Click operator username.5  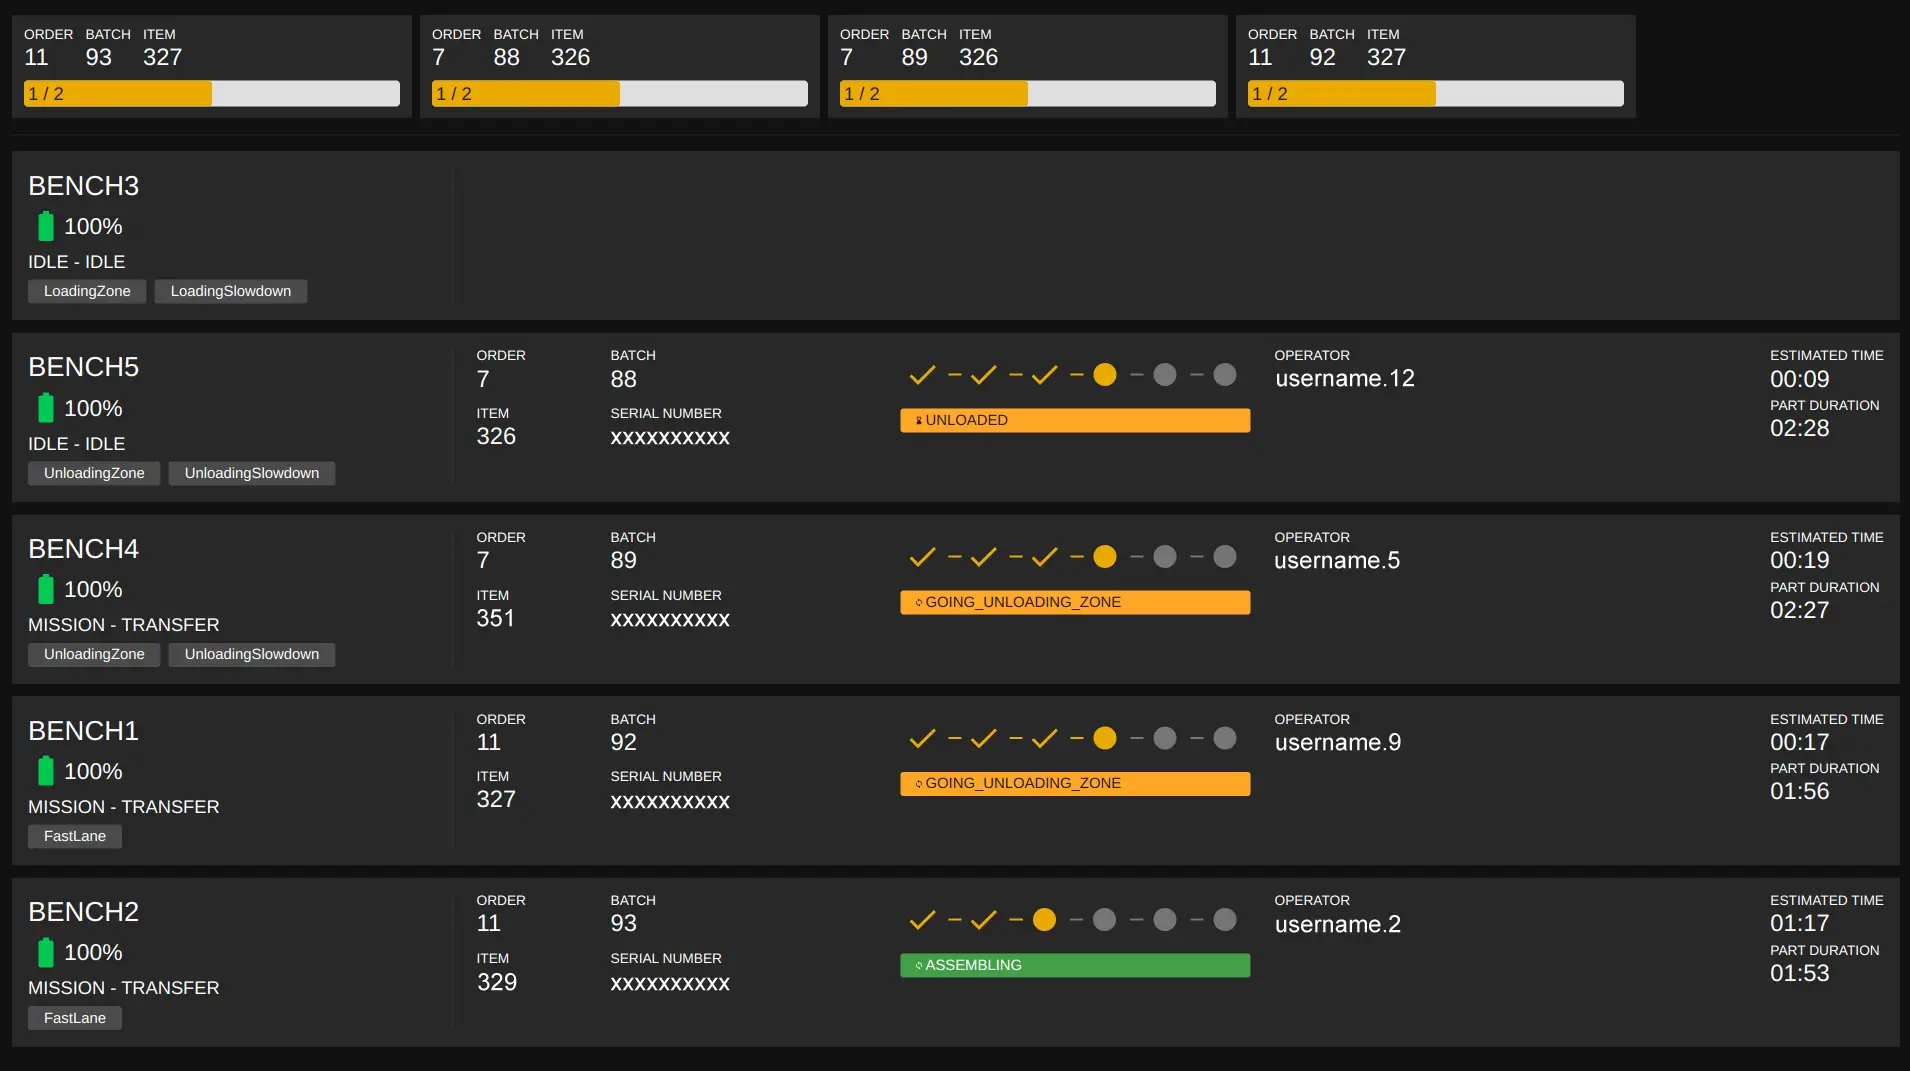1337,561
